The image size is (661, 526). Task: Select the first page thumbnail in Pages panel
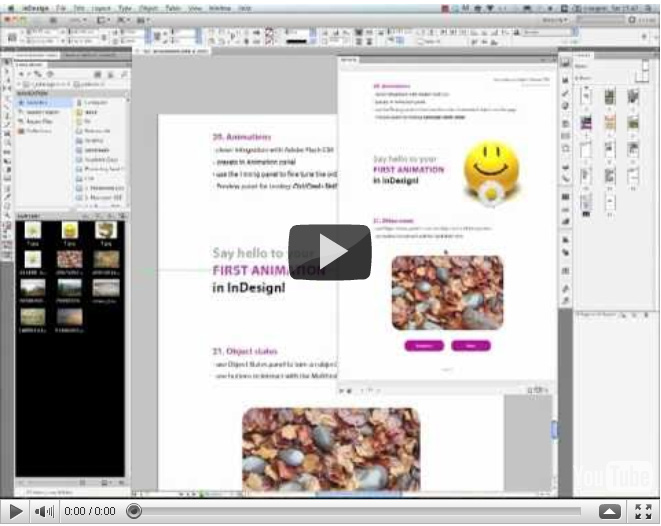tap(584, 97)
